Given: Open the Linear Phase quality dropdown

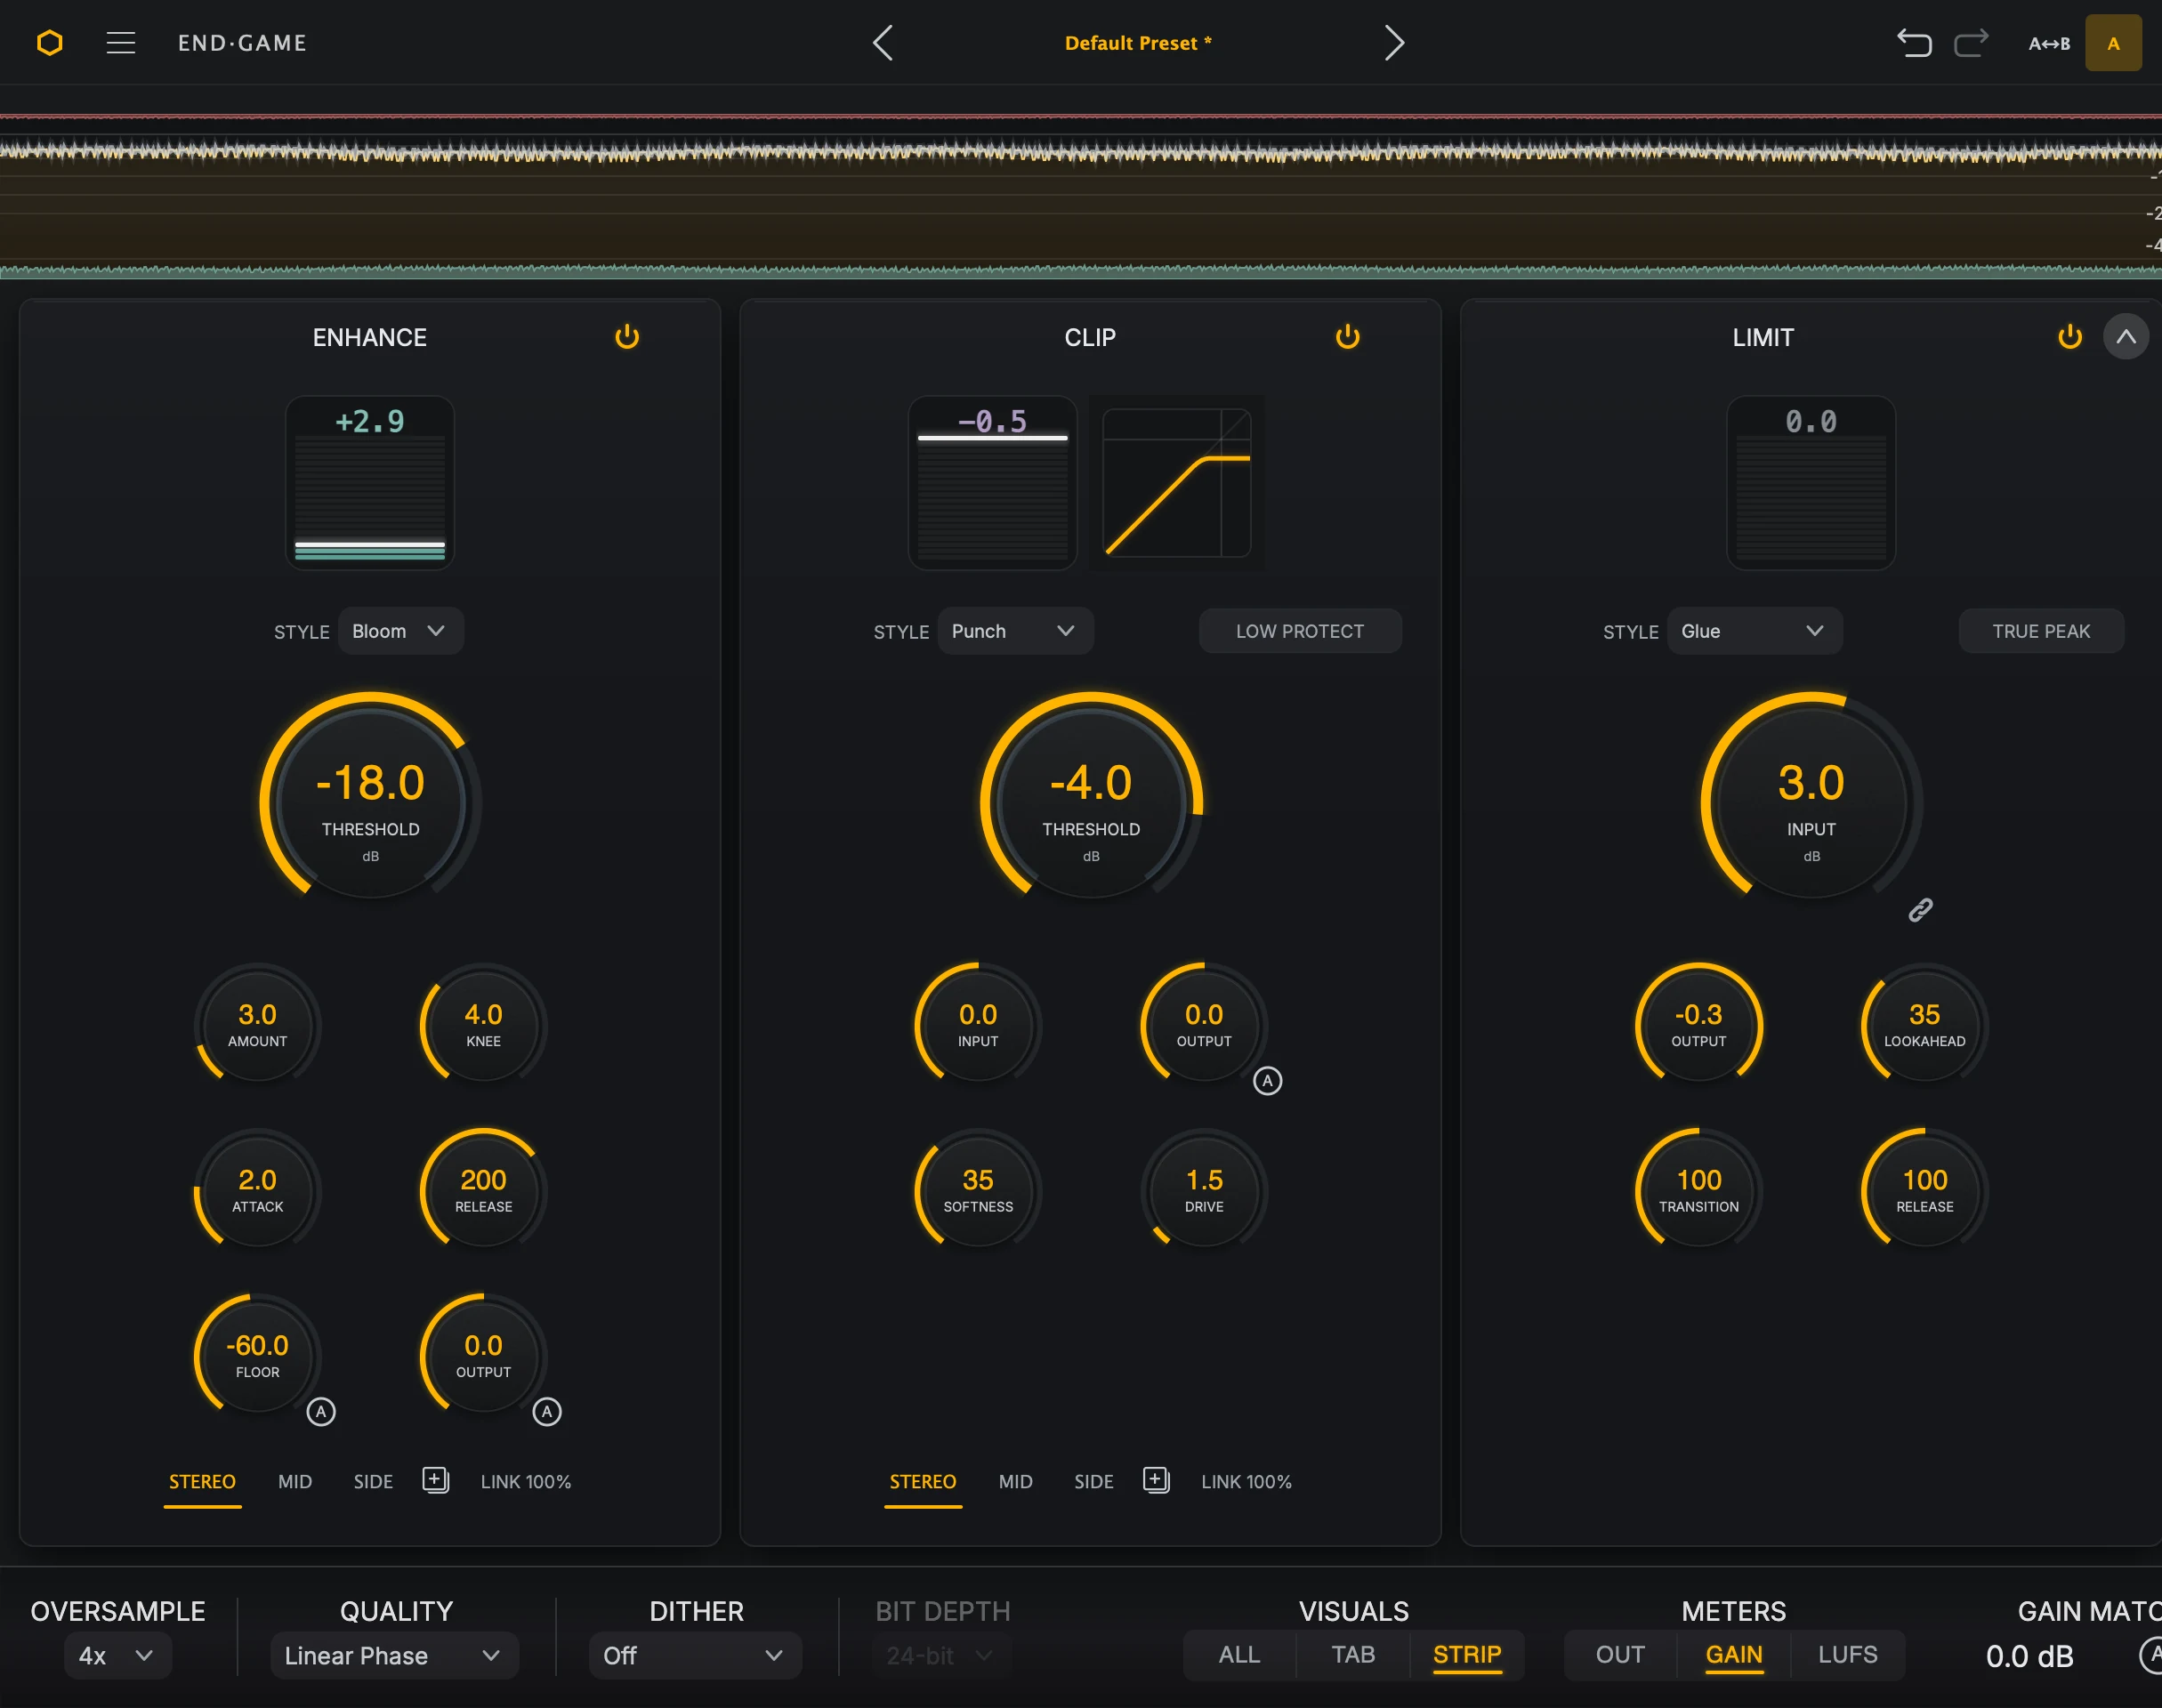Looking at the screenshot, I should pos(394,1656).
